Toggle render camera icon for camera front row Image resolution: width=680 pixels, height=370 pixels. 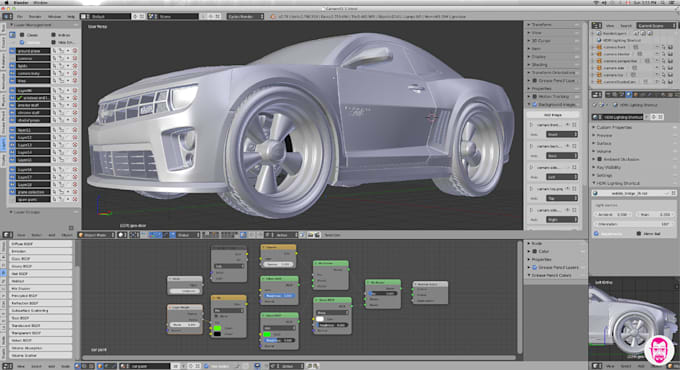pyautogui.click(x=670, y=47)
